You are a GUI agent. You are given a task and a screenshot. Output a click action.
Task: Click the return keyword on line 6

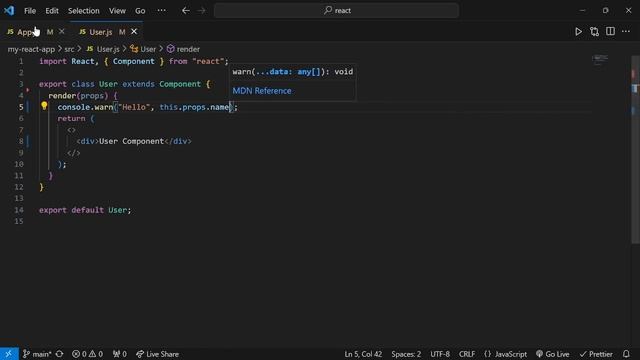pos(71,118)
